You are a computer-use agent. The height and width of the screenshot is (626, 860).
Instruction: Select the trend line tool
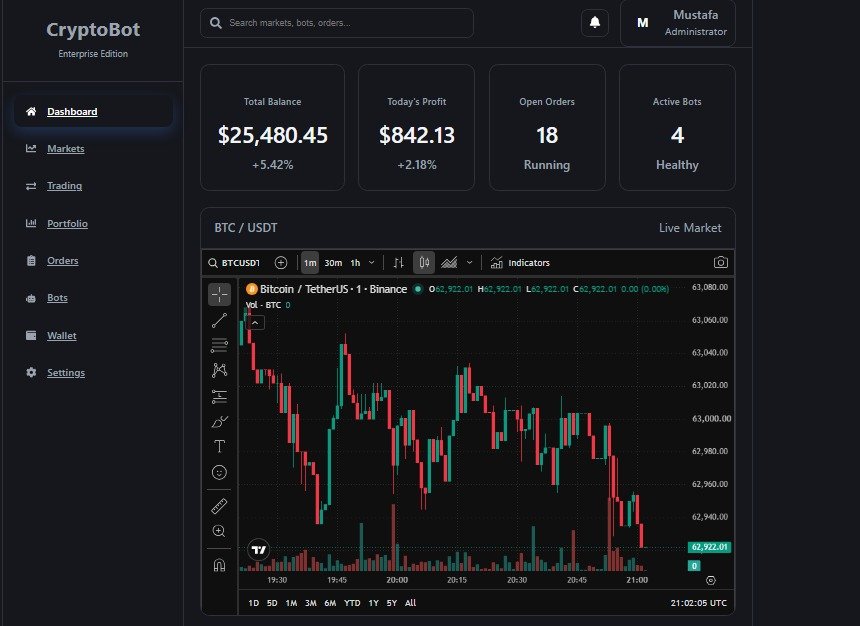click(219, 320)
